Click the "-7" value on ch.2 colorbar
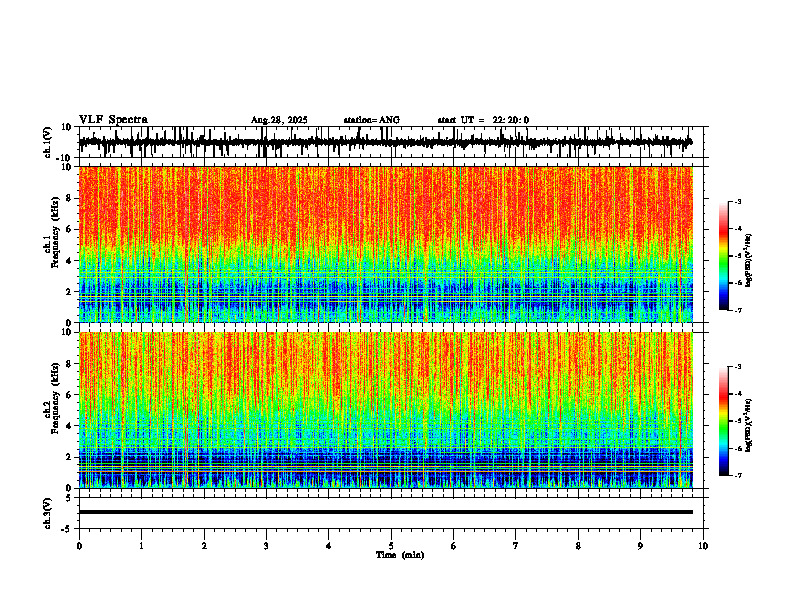The height and width of the screenshot is (612, 792). coord(738,475)
